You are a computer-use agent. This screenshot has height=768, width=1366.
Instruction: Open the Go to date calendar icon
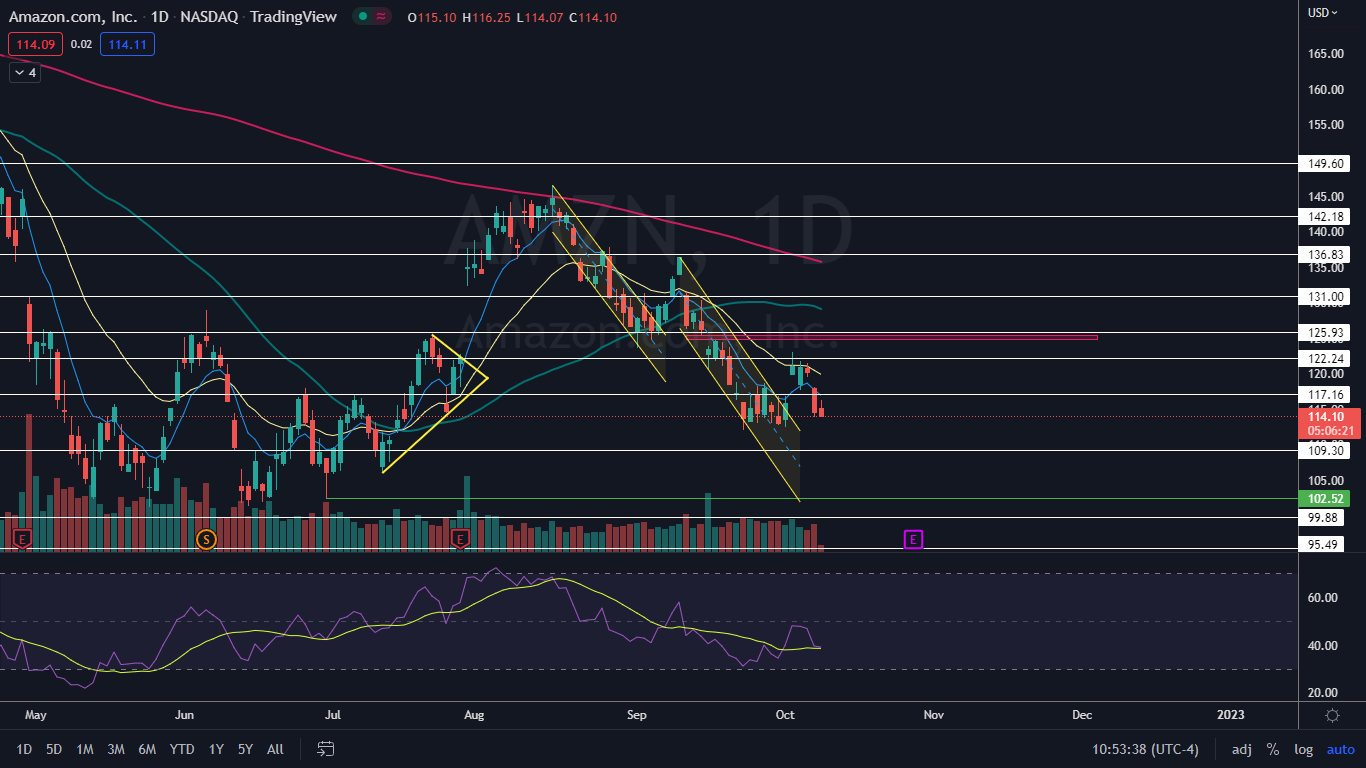[325, 749]
